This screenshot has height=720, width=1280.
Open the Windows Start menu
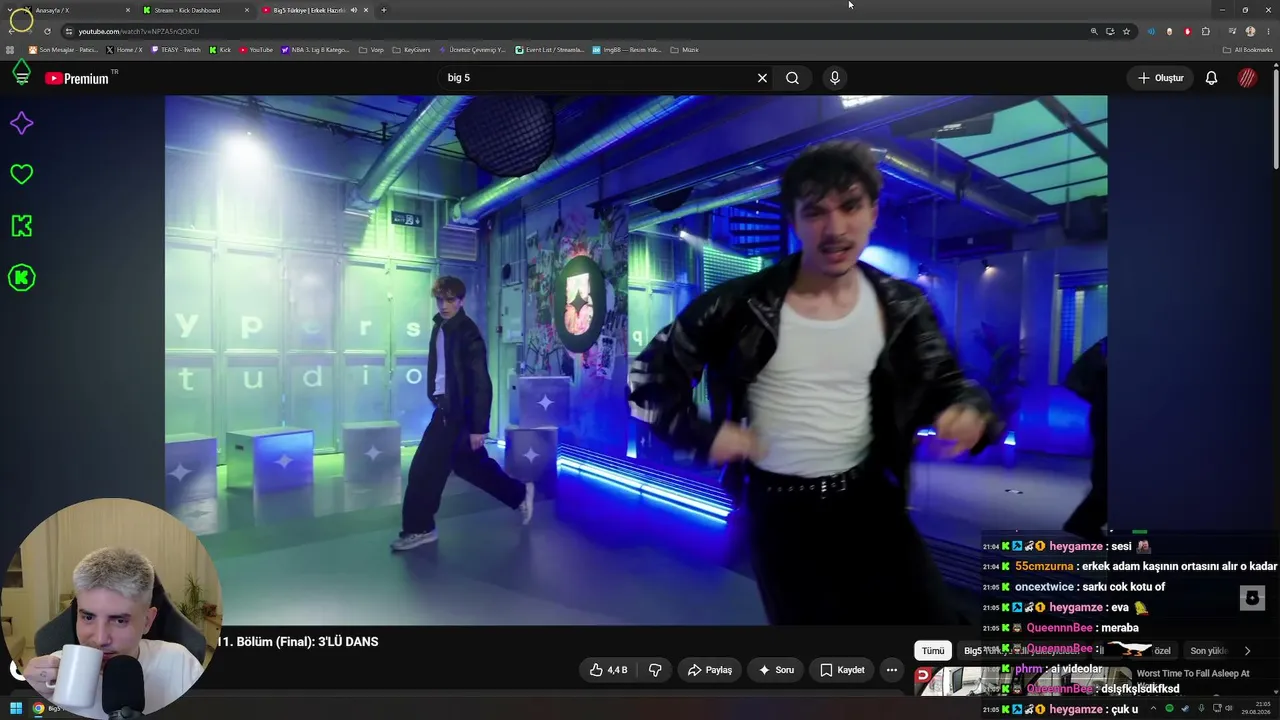tap(15, 709)
